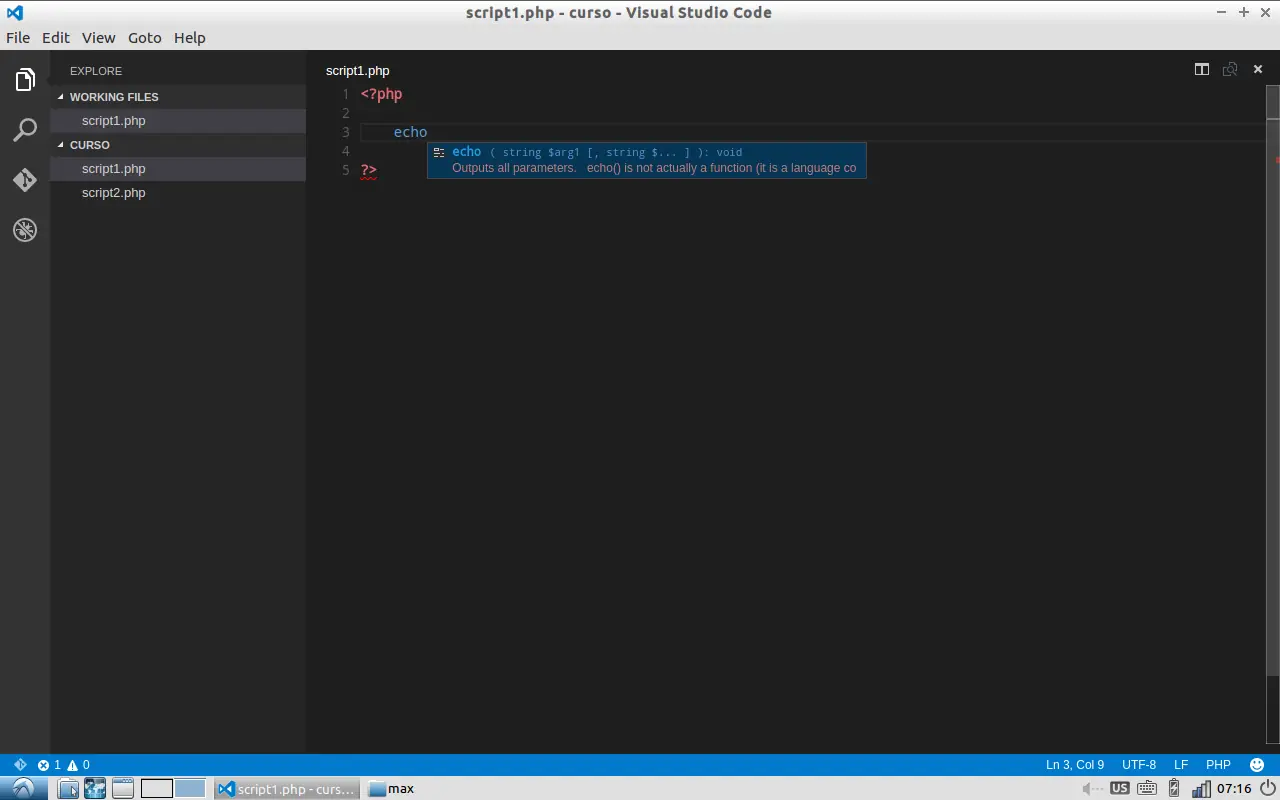Place cursor on the <?php line

381,94
